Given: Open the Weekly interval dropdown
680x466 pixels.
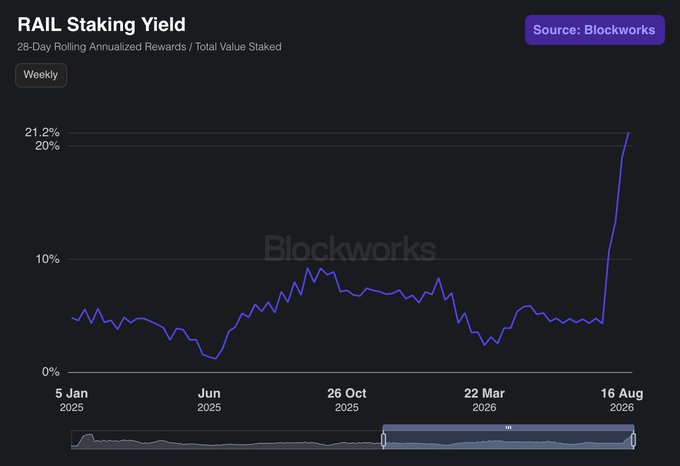Looking at the screenshot, I should click(x=41, y=75).
